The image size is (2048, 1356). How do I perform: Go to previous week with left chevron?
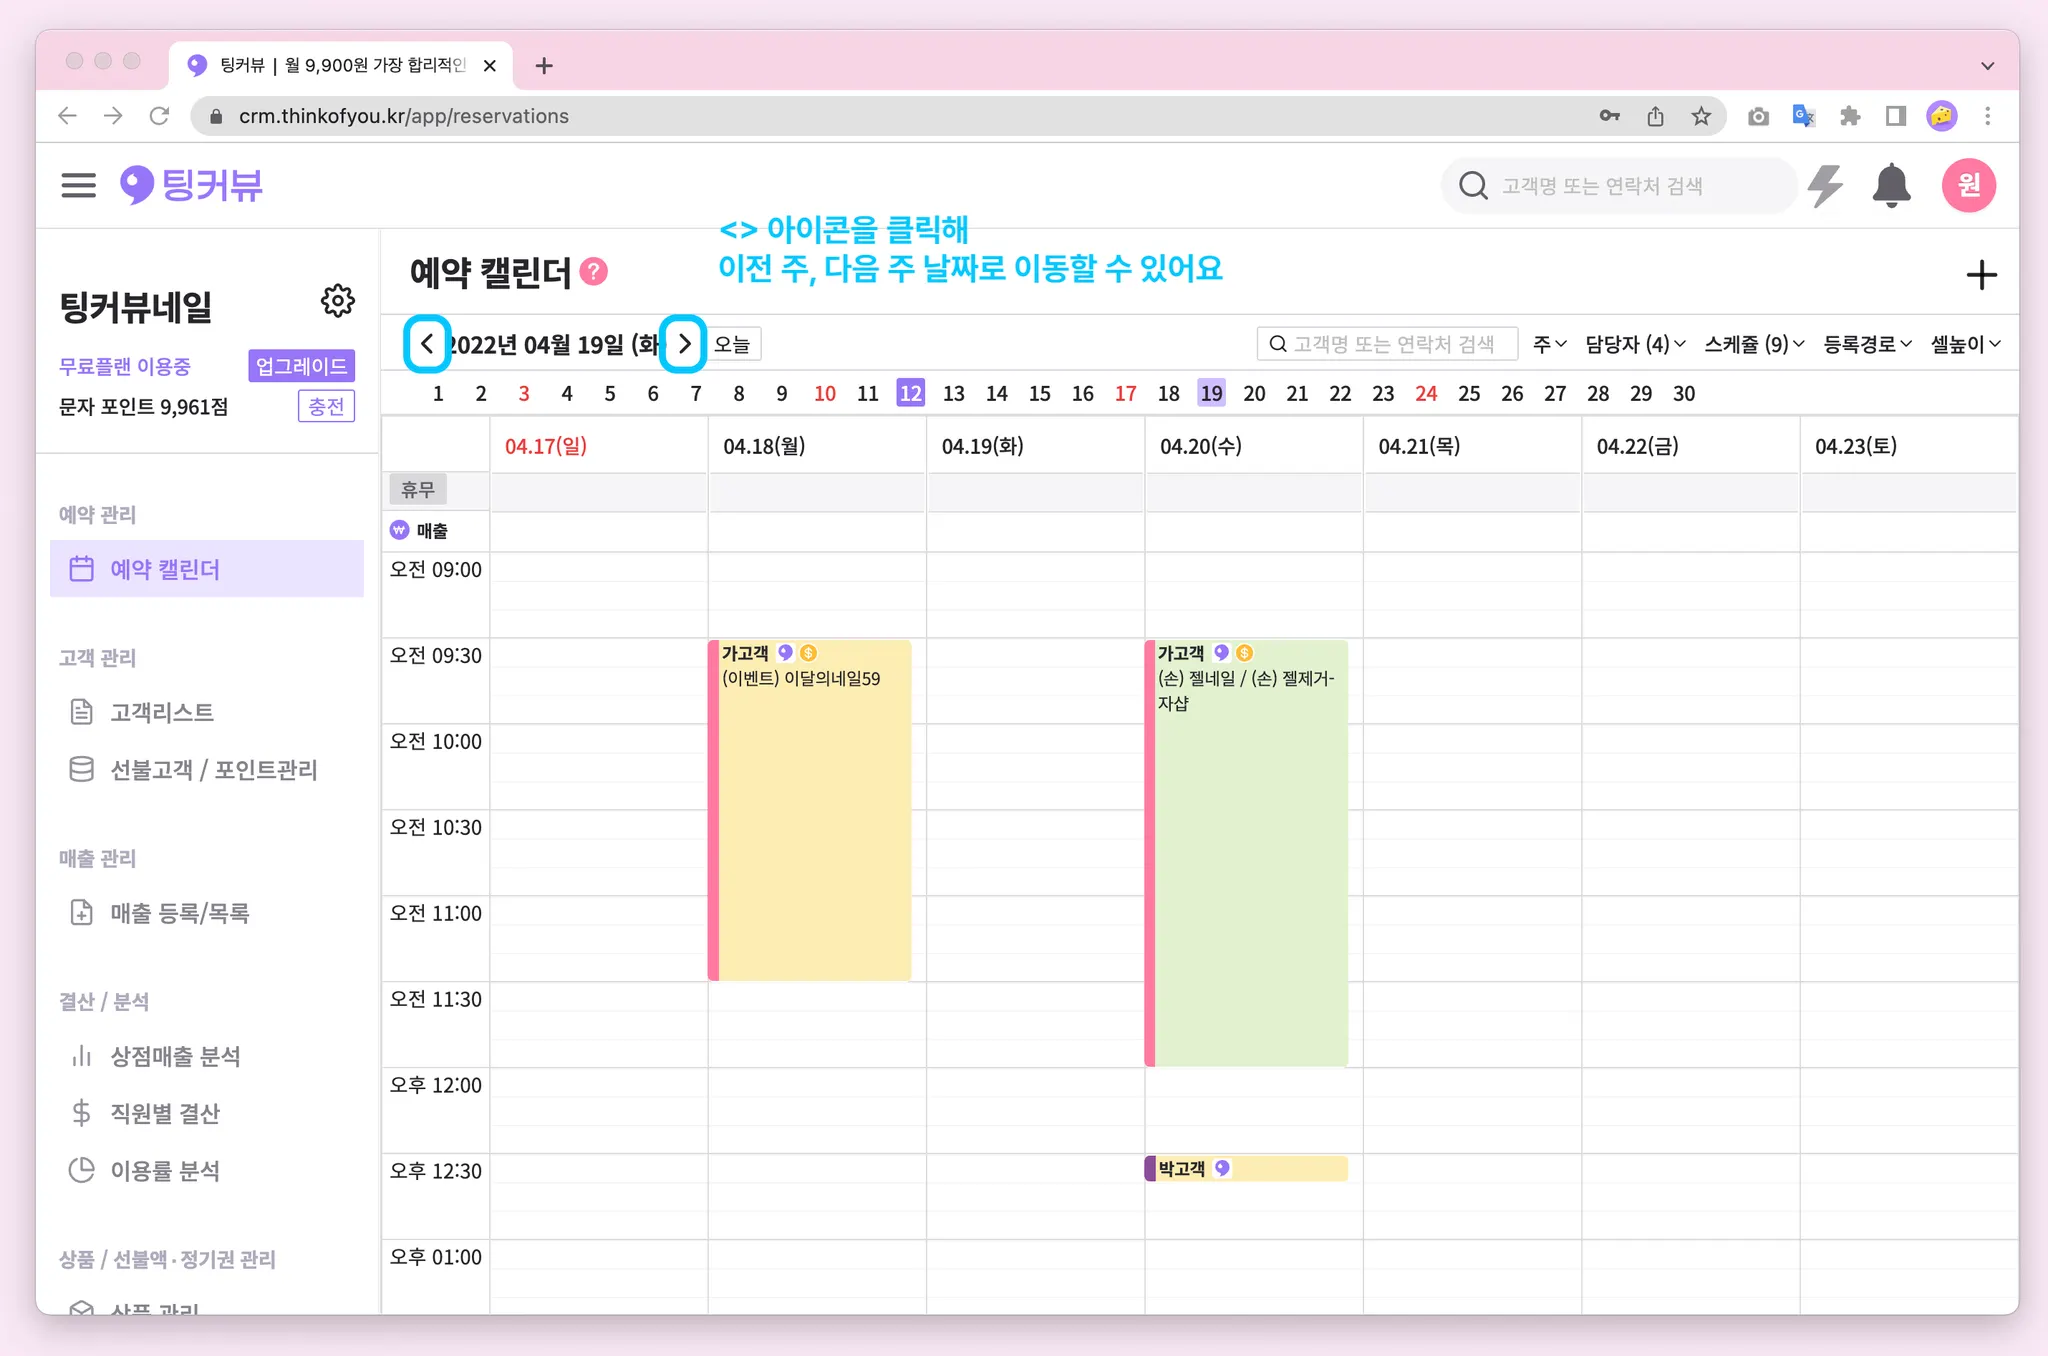[427, 344]
